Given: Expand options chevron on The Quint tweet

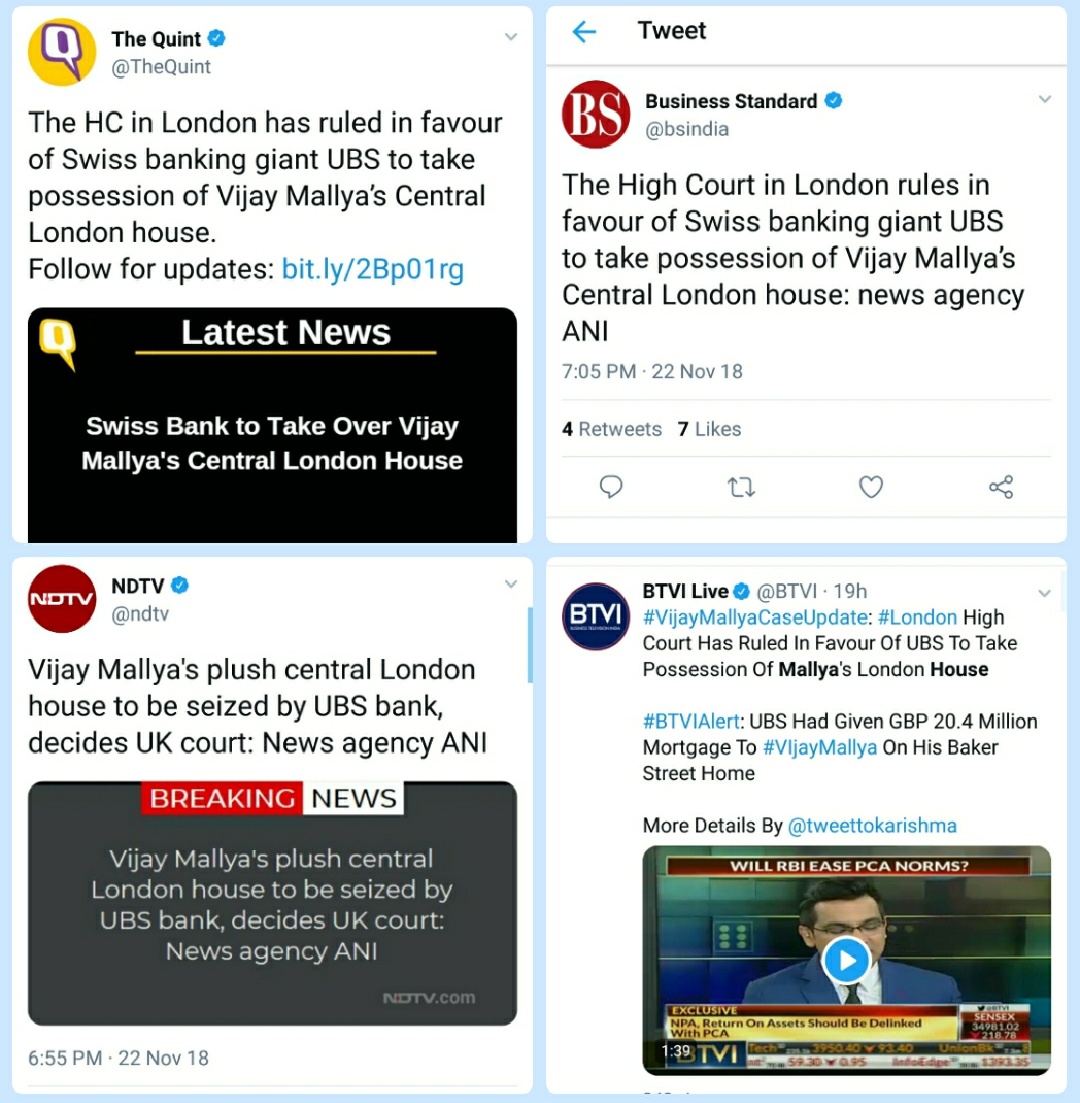Looking at the screenshot, I should click(x=511, y=37).
